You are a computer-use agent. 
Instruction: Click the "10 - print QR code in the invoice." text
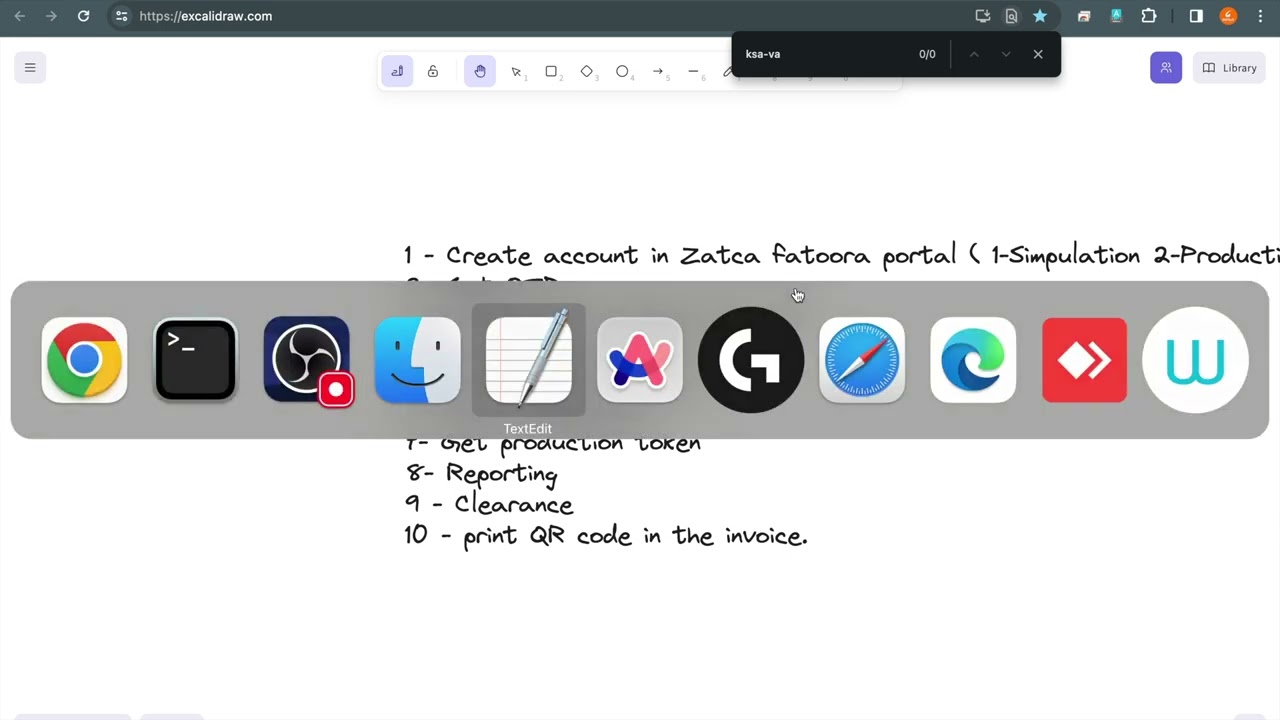tap(606, 536)
